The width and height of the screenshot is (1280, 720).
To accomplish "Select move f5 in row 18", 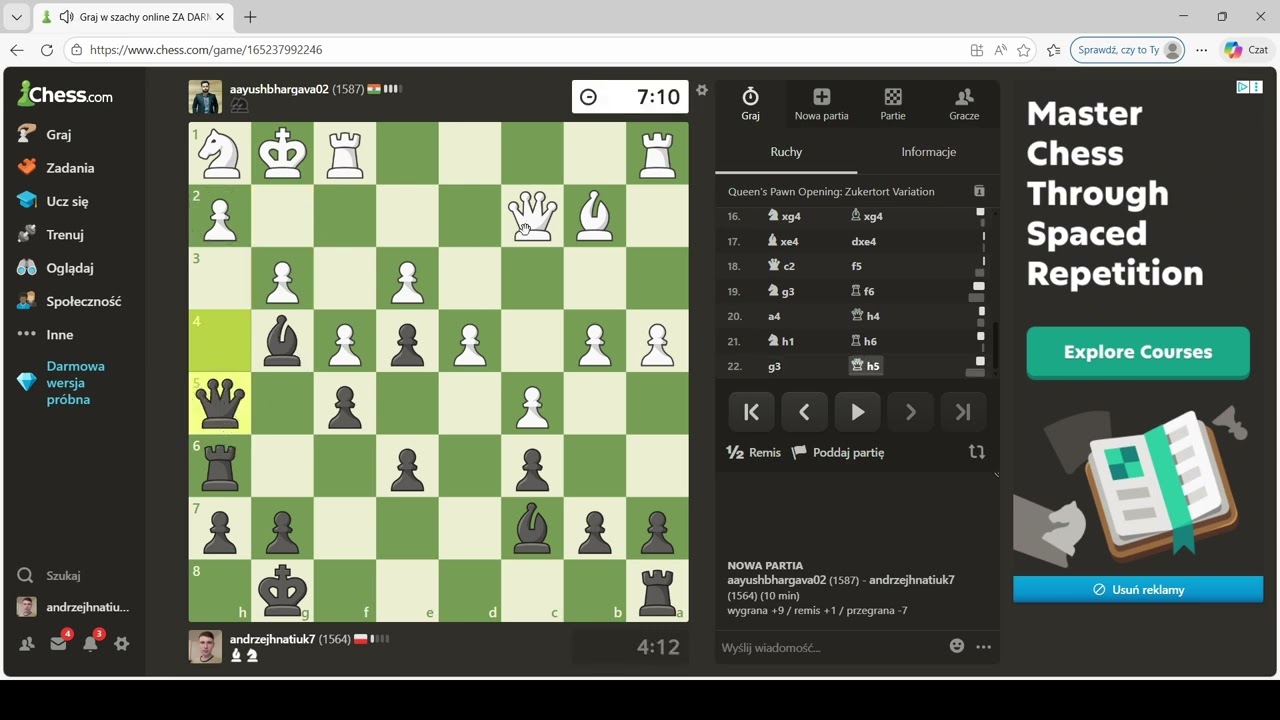I will [857, 266].
